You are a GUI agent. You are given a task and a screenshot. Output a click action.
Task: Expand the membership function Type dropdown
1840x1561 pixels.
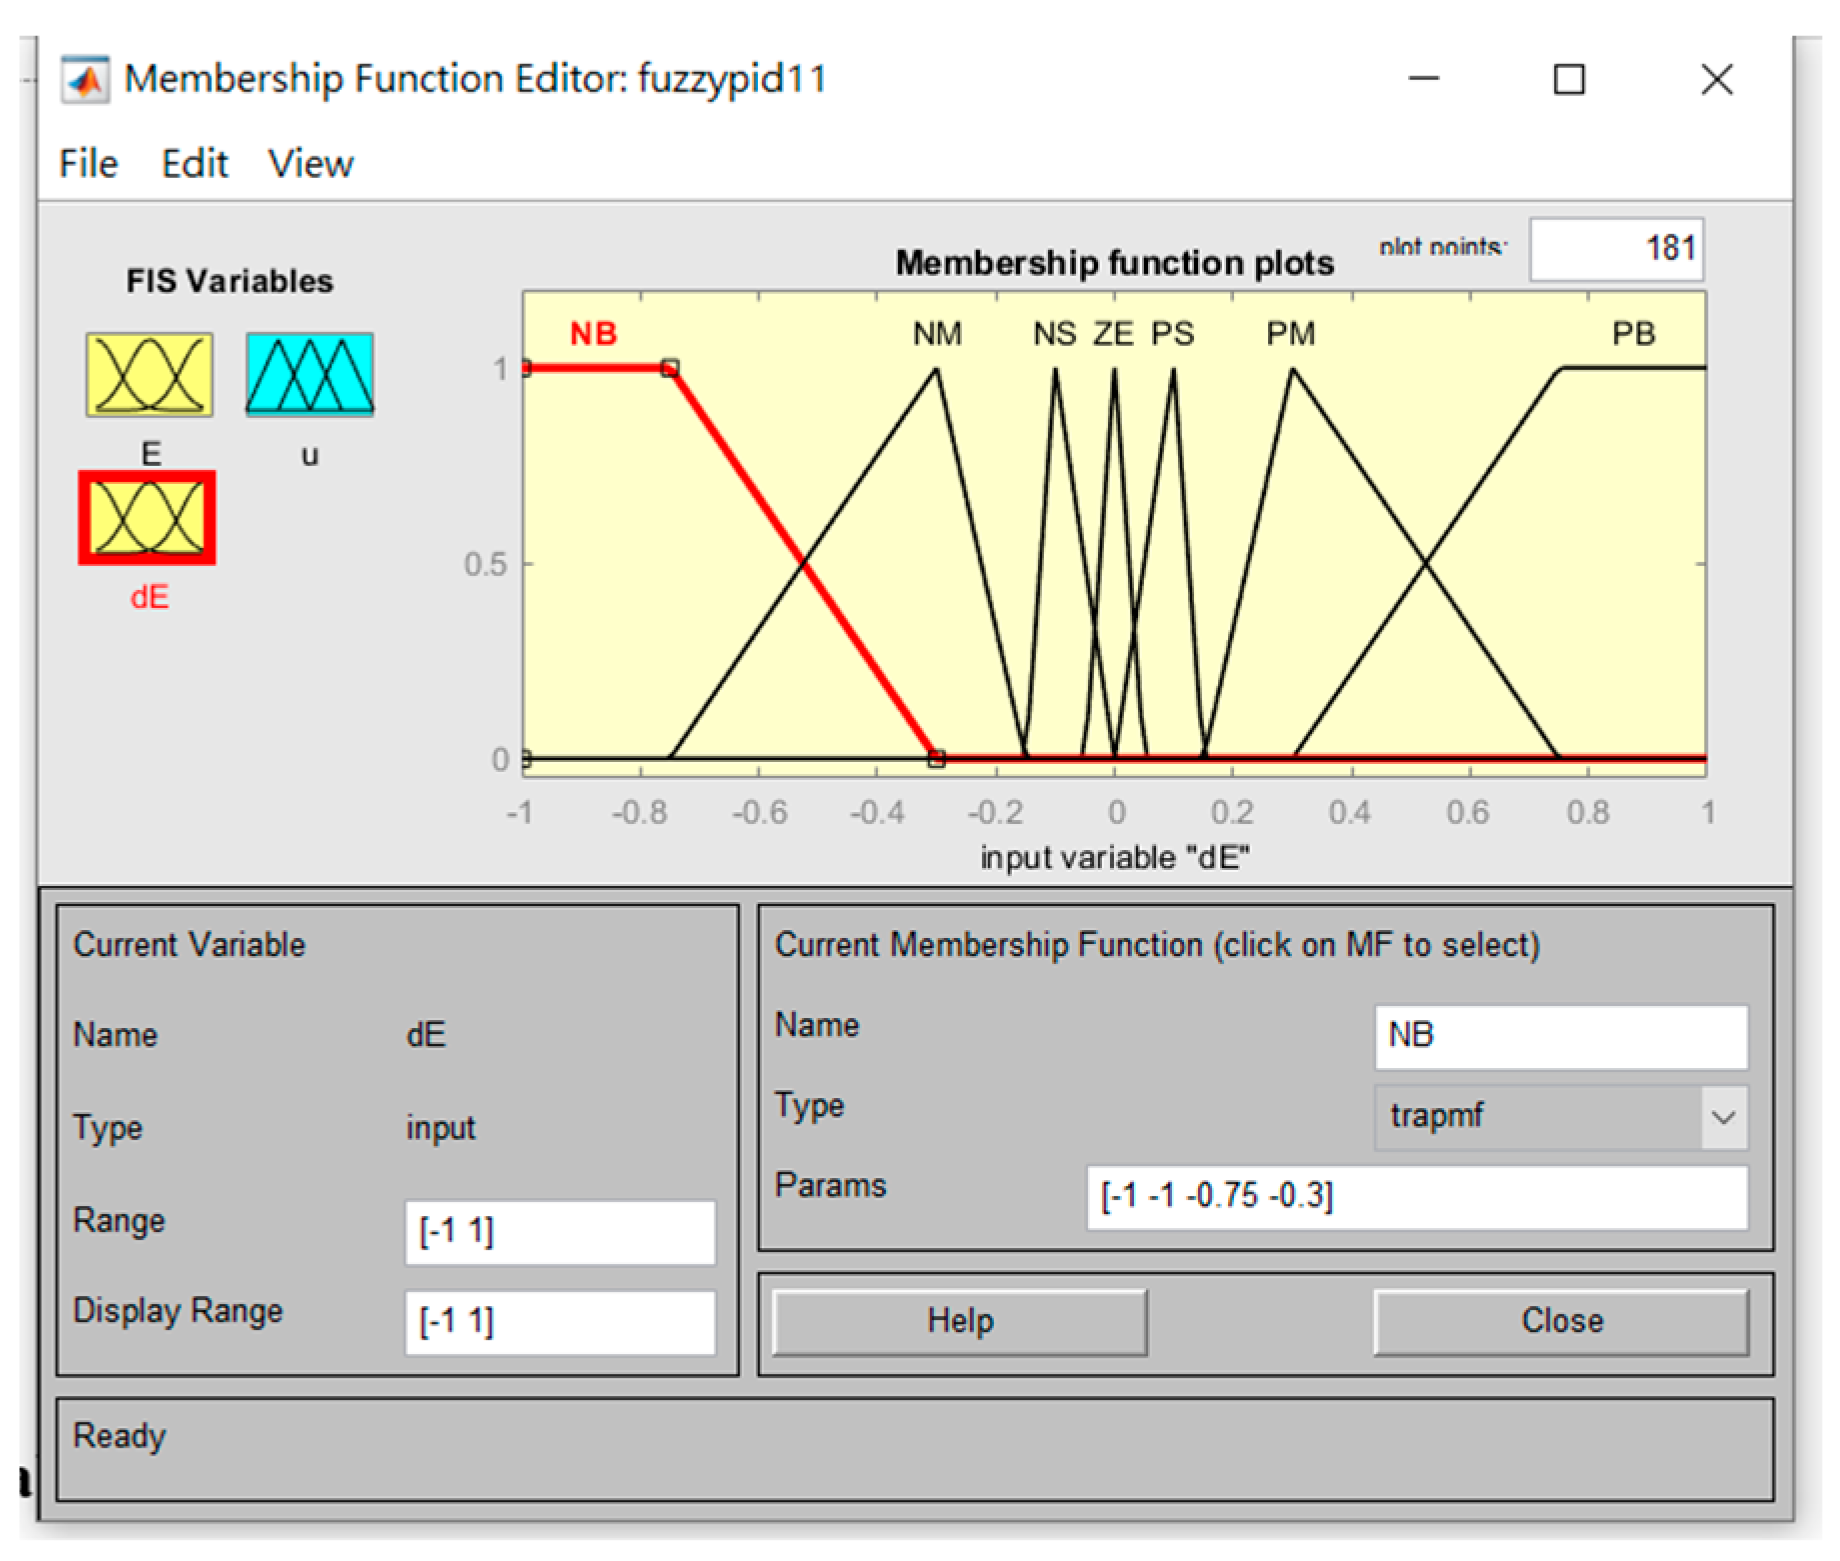pos(1722,1117)
